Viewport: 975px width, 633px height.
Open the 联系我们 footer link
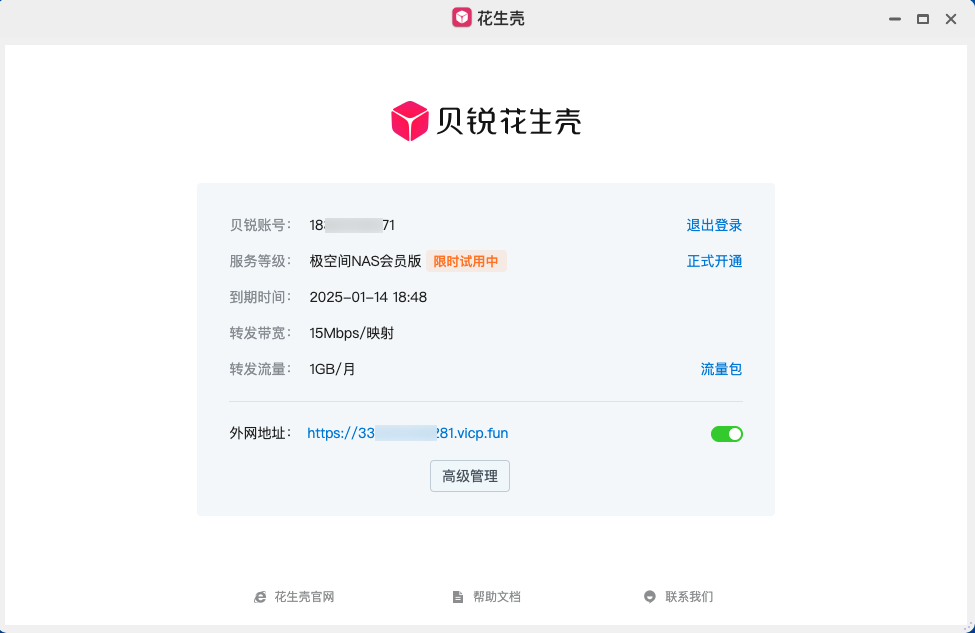678,597
